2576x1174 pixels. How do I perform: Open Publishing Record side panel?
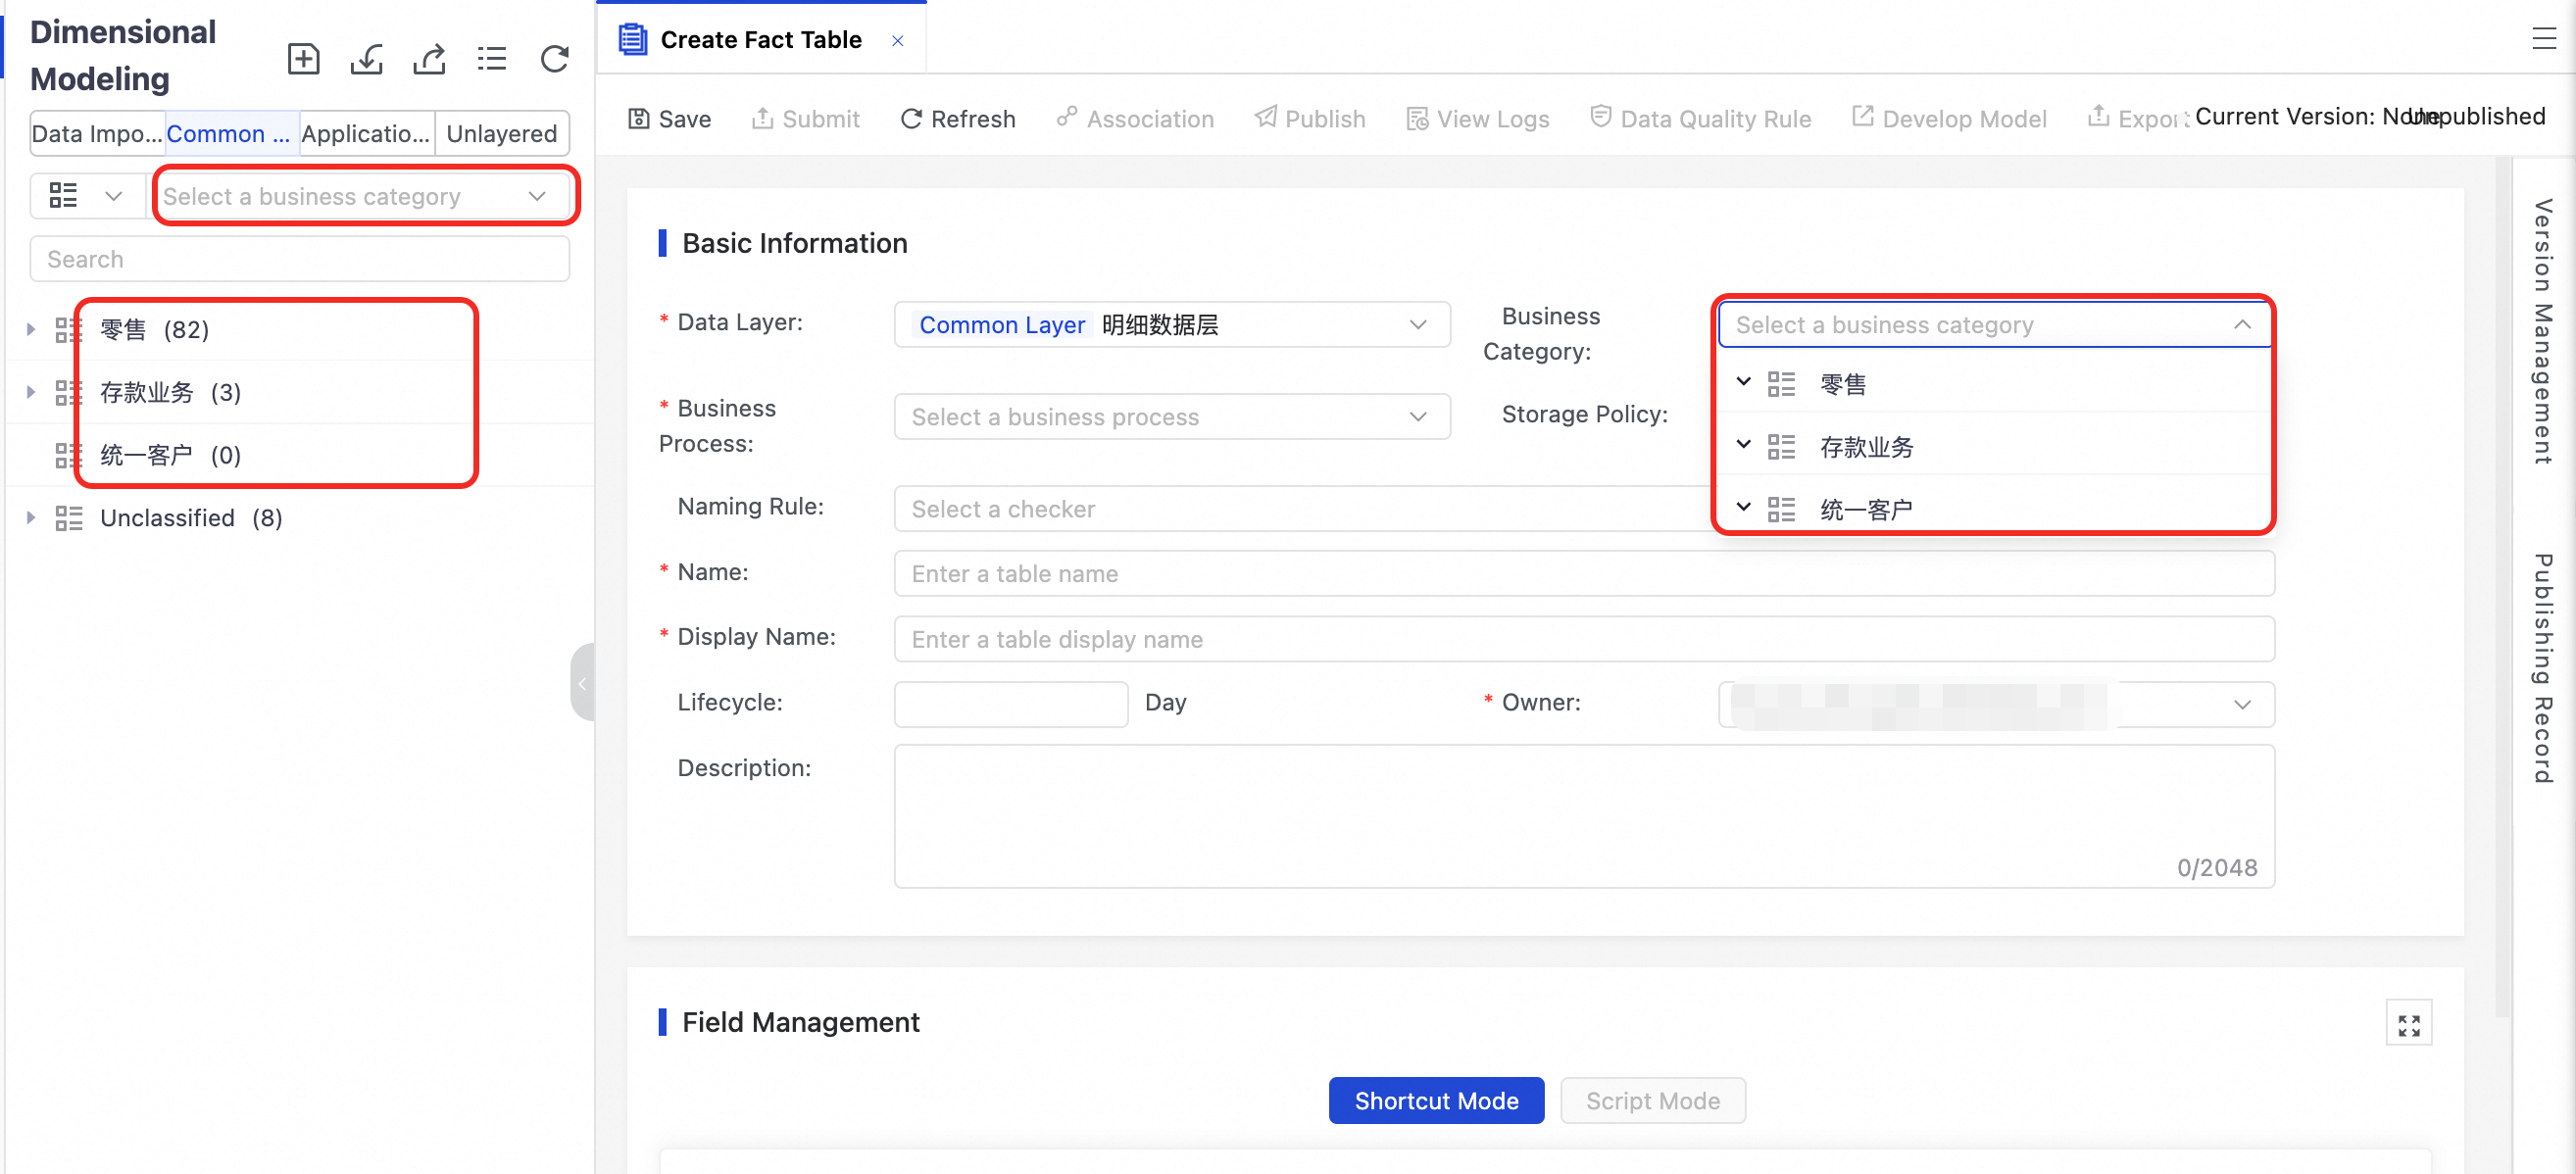2541,668
